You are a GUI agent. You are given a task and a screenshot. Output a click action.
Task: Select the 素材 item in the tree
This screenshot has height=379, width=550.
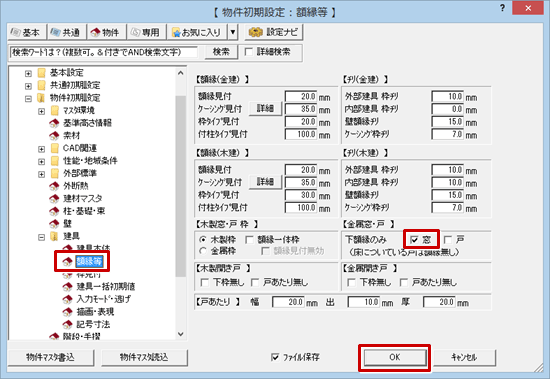pos(72,135)
